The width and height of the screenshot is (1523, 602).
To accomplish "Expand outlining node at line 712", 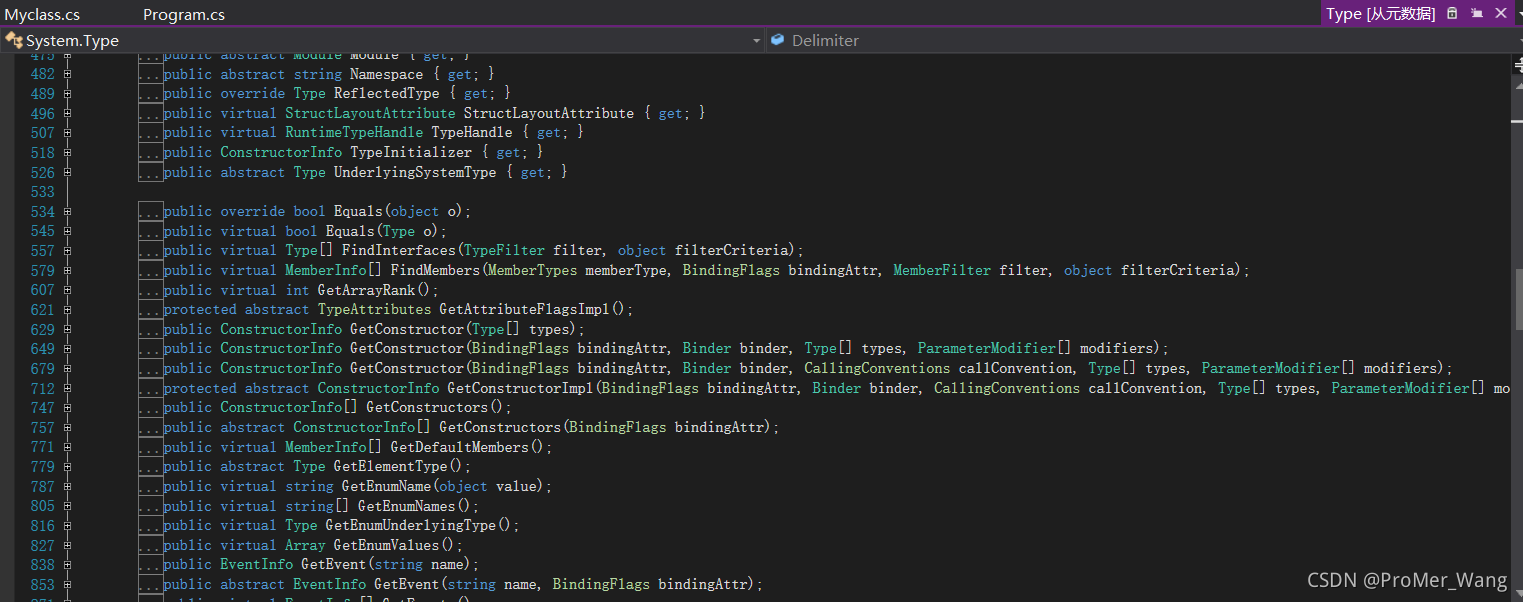I will point(67,388).
